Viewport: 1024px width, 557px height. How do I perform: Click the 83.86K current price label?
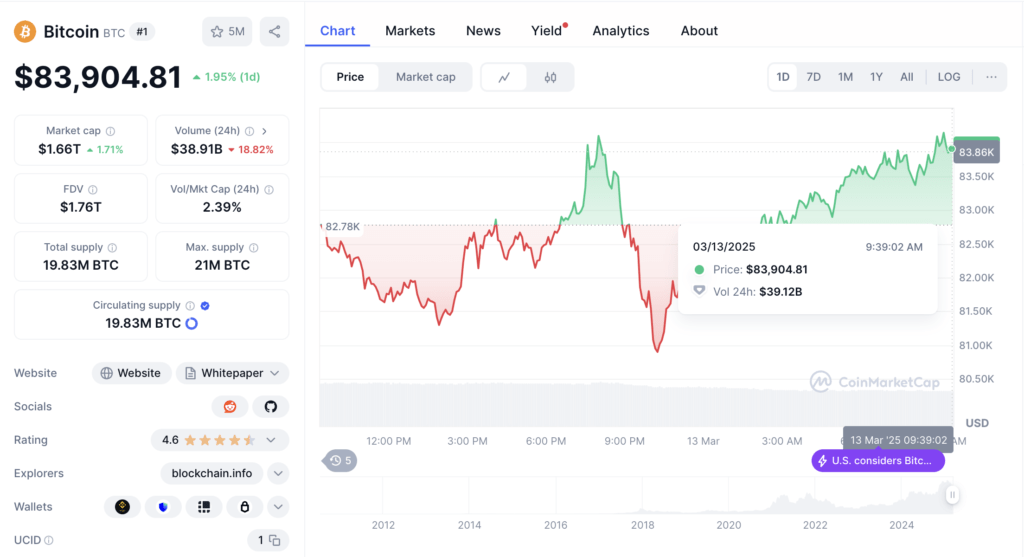[976, 152]
